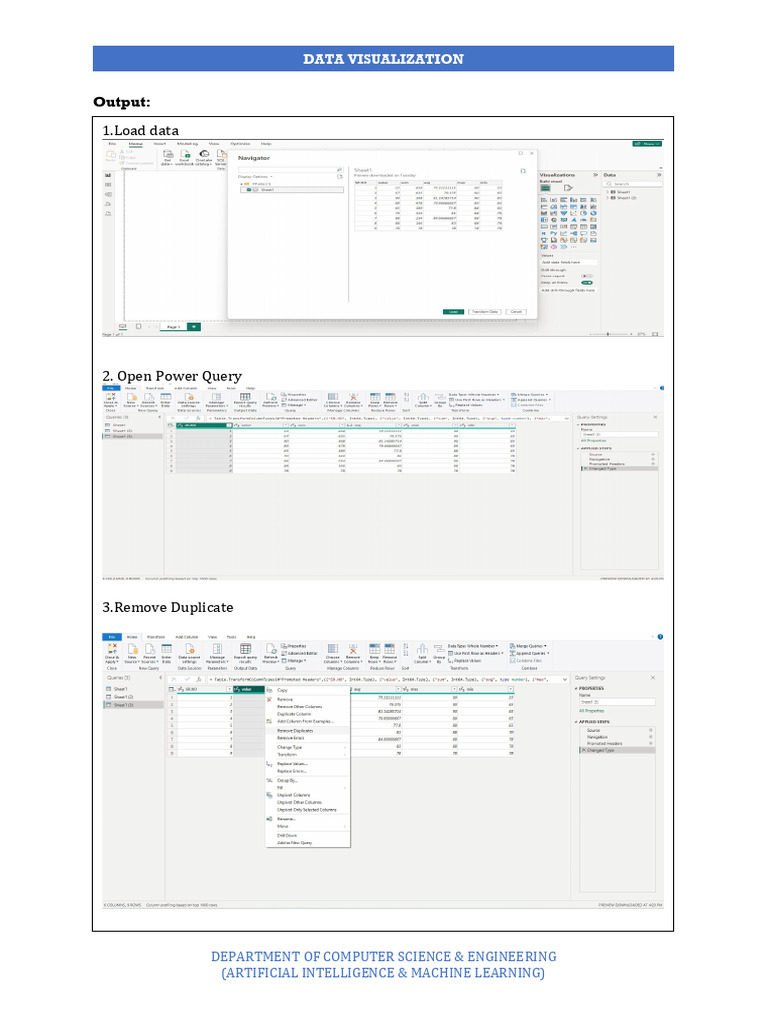Open Manage dropdown in Remove Duplicate screenshot ribbon
The image size is (768, 1024).
pyautogui.click(x=294, y=661)
